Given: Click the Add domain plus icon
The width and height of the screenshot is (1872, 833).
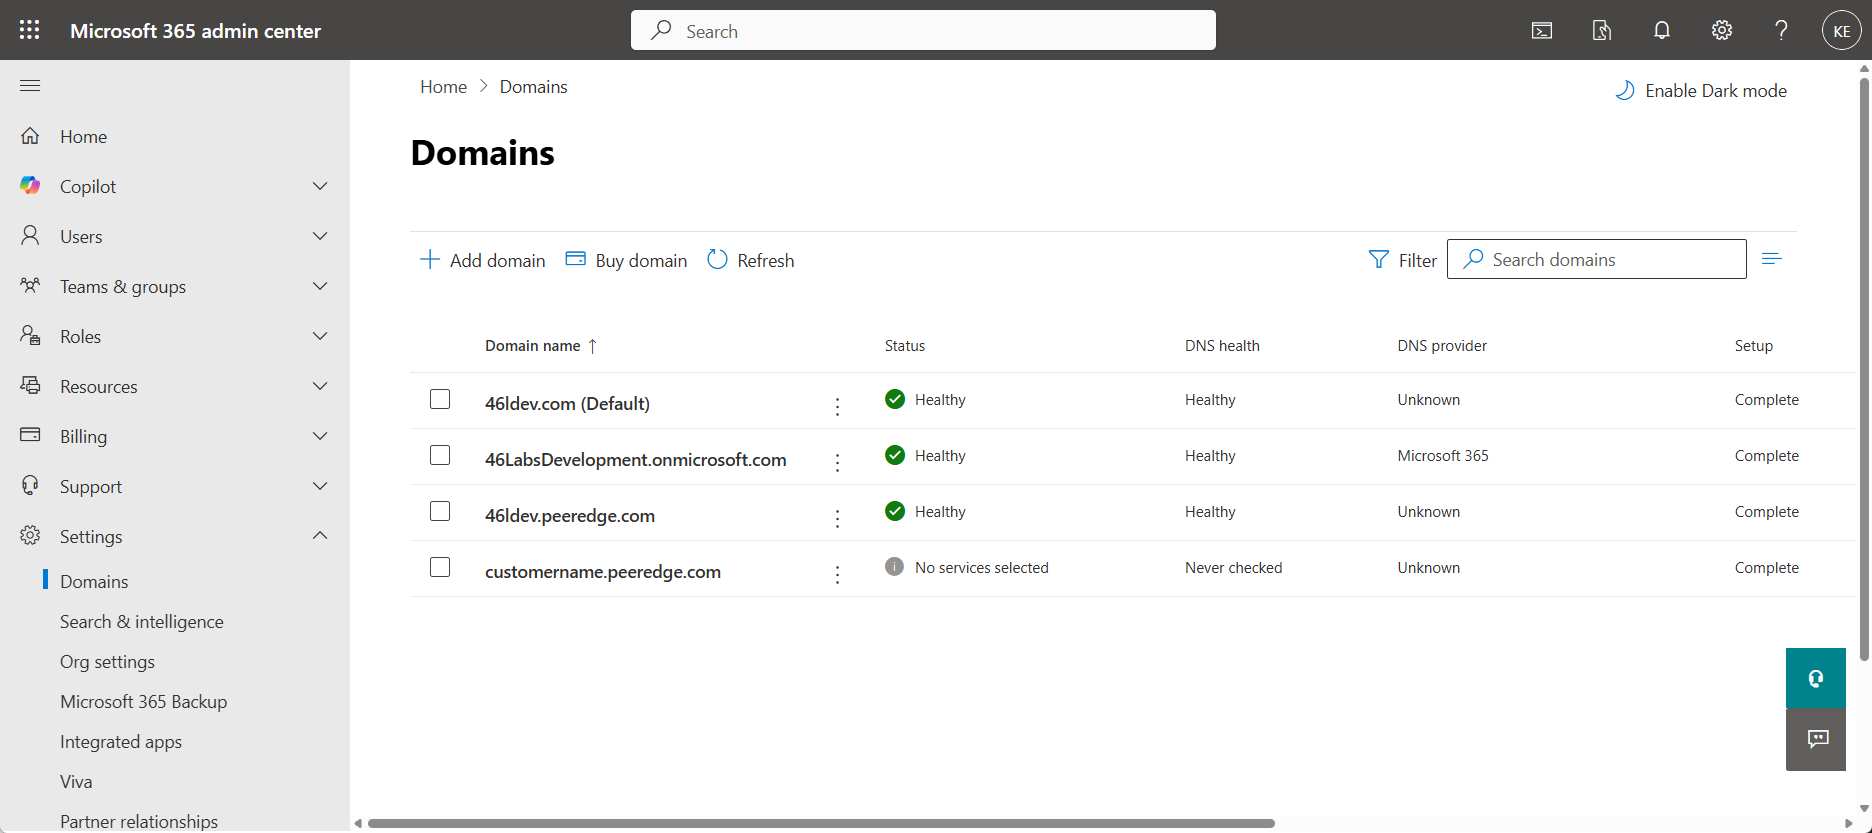Looking at the screenshot, I should pyautogui.click(x=430, y=260).
